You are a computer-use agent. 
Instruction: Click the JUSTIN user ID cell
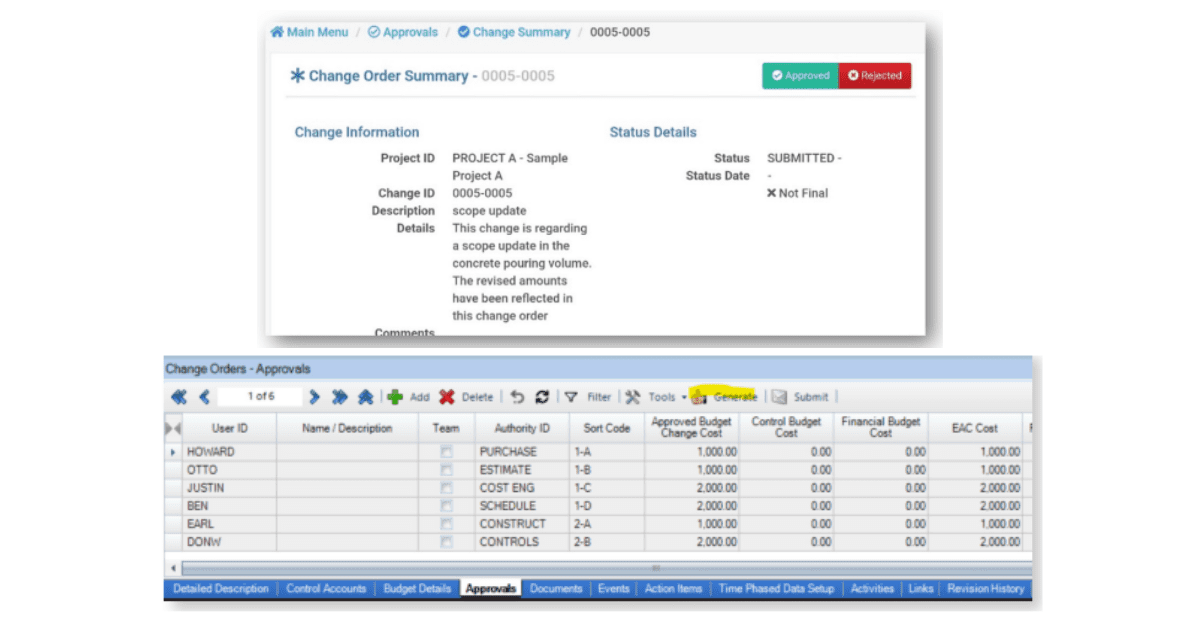[x=229, y=488]
